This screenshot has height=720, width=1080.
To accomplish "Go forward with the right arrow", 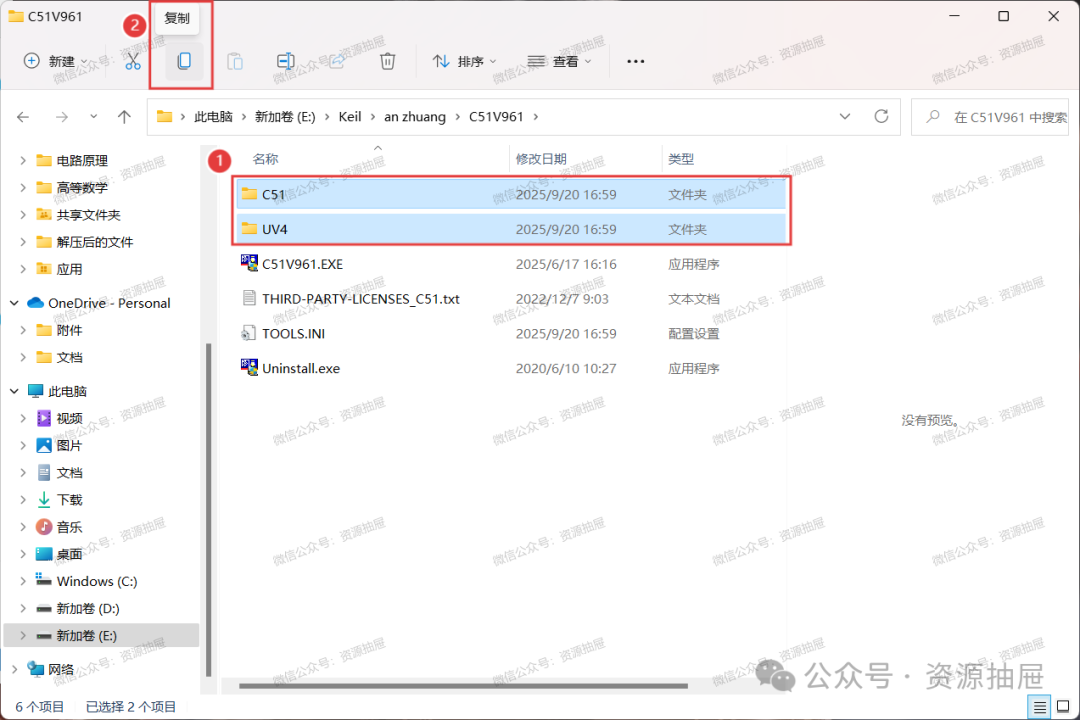I will click(x=62, y=117).
